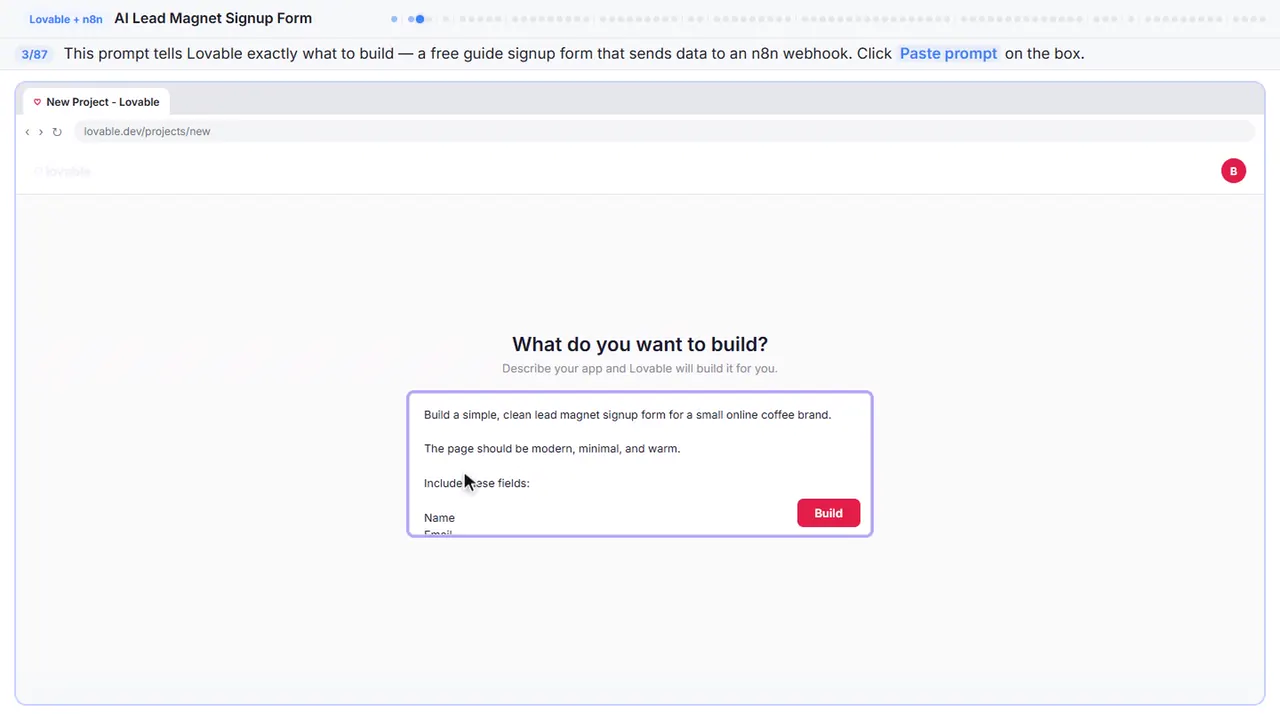The image size is (1280, 720).
Task: Select the New Project - Lovable tab
Action: coord(96,102)
